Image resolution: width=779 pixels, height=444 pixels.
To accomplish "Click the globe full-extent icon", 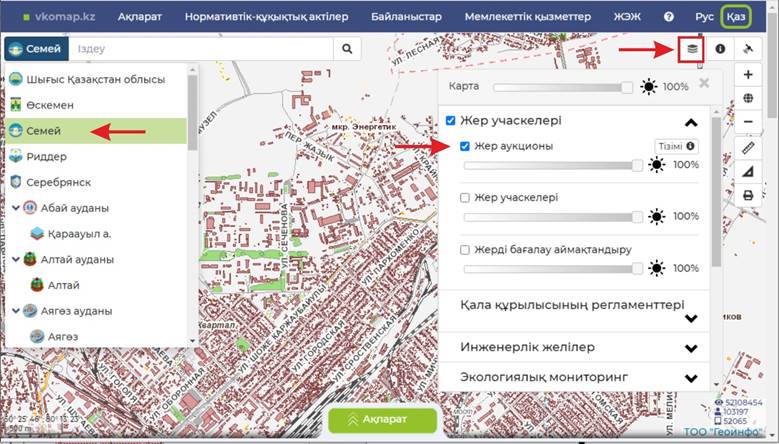I will point(748,99).
